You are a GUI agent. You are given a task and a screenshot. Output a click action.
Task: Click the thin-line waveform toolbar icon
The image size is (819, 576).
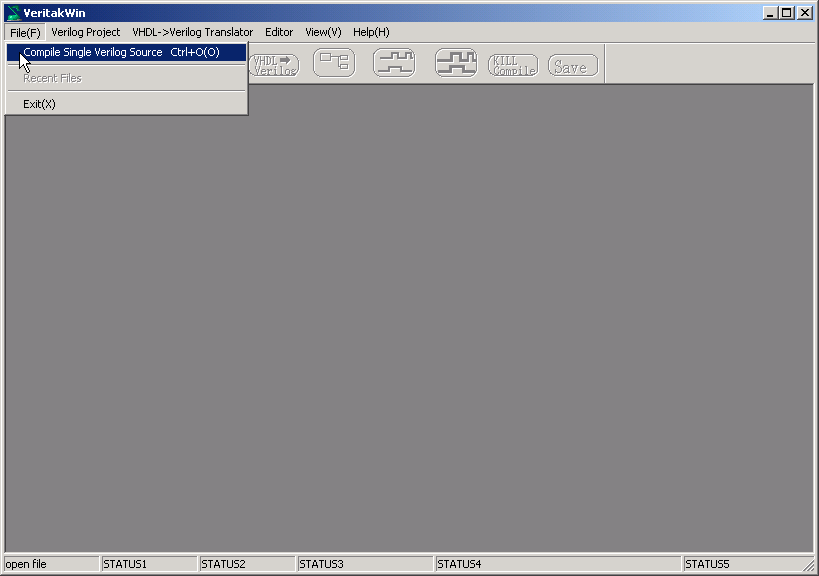click(394, 63)
